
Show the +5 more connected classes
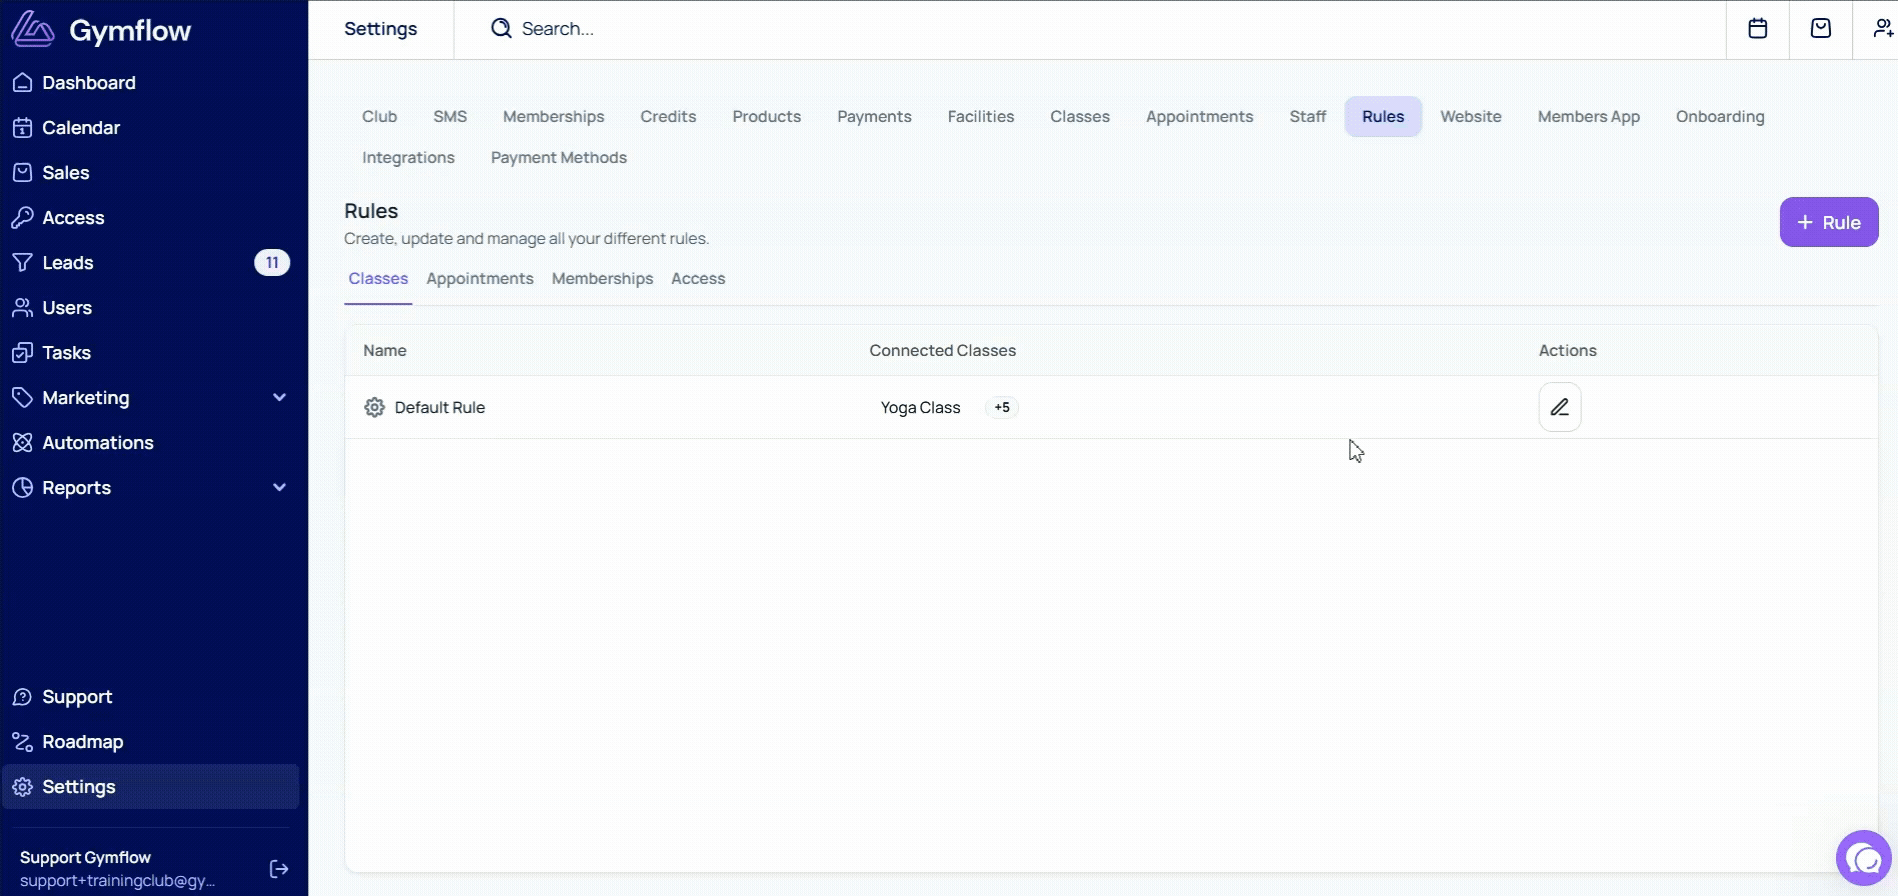coord(1002,407)
